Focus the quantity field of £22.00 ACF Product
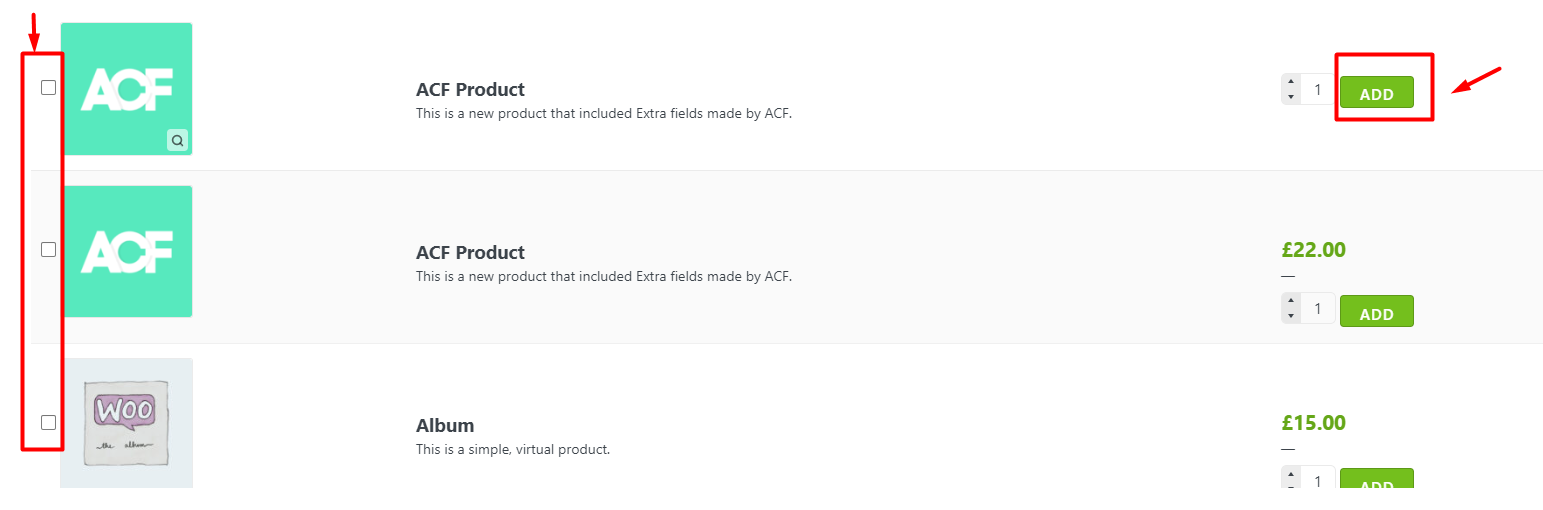1543x510 pixels. (x=1317, y=309)
